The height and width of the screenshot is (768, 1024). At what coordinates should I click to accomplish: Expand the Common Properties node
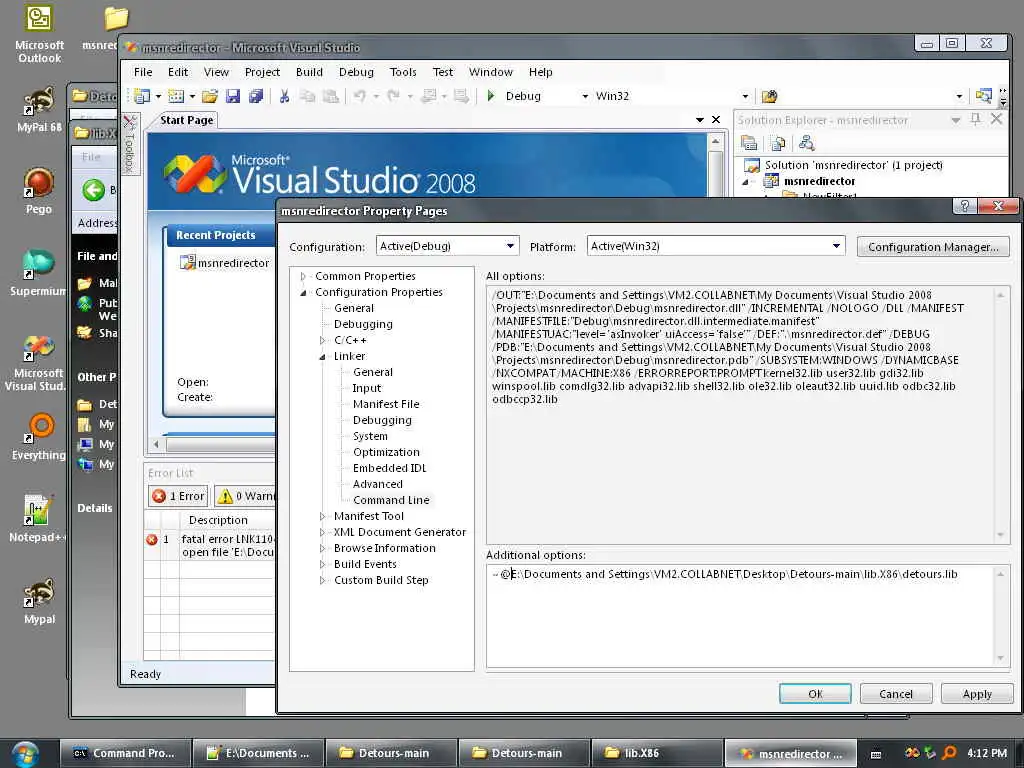coord(303,276)
